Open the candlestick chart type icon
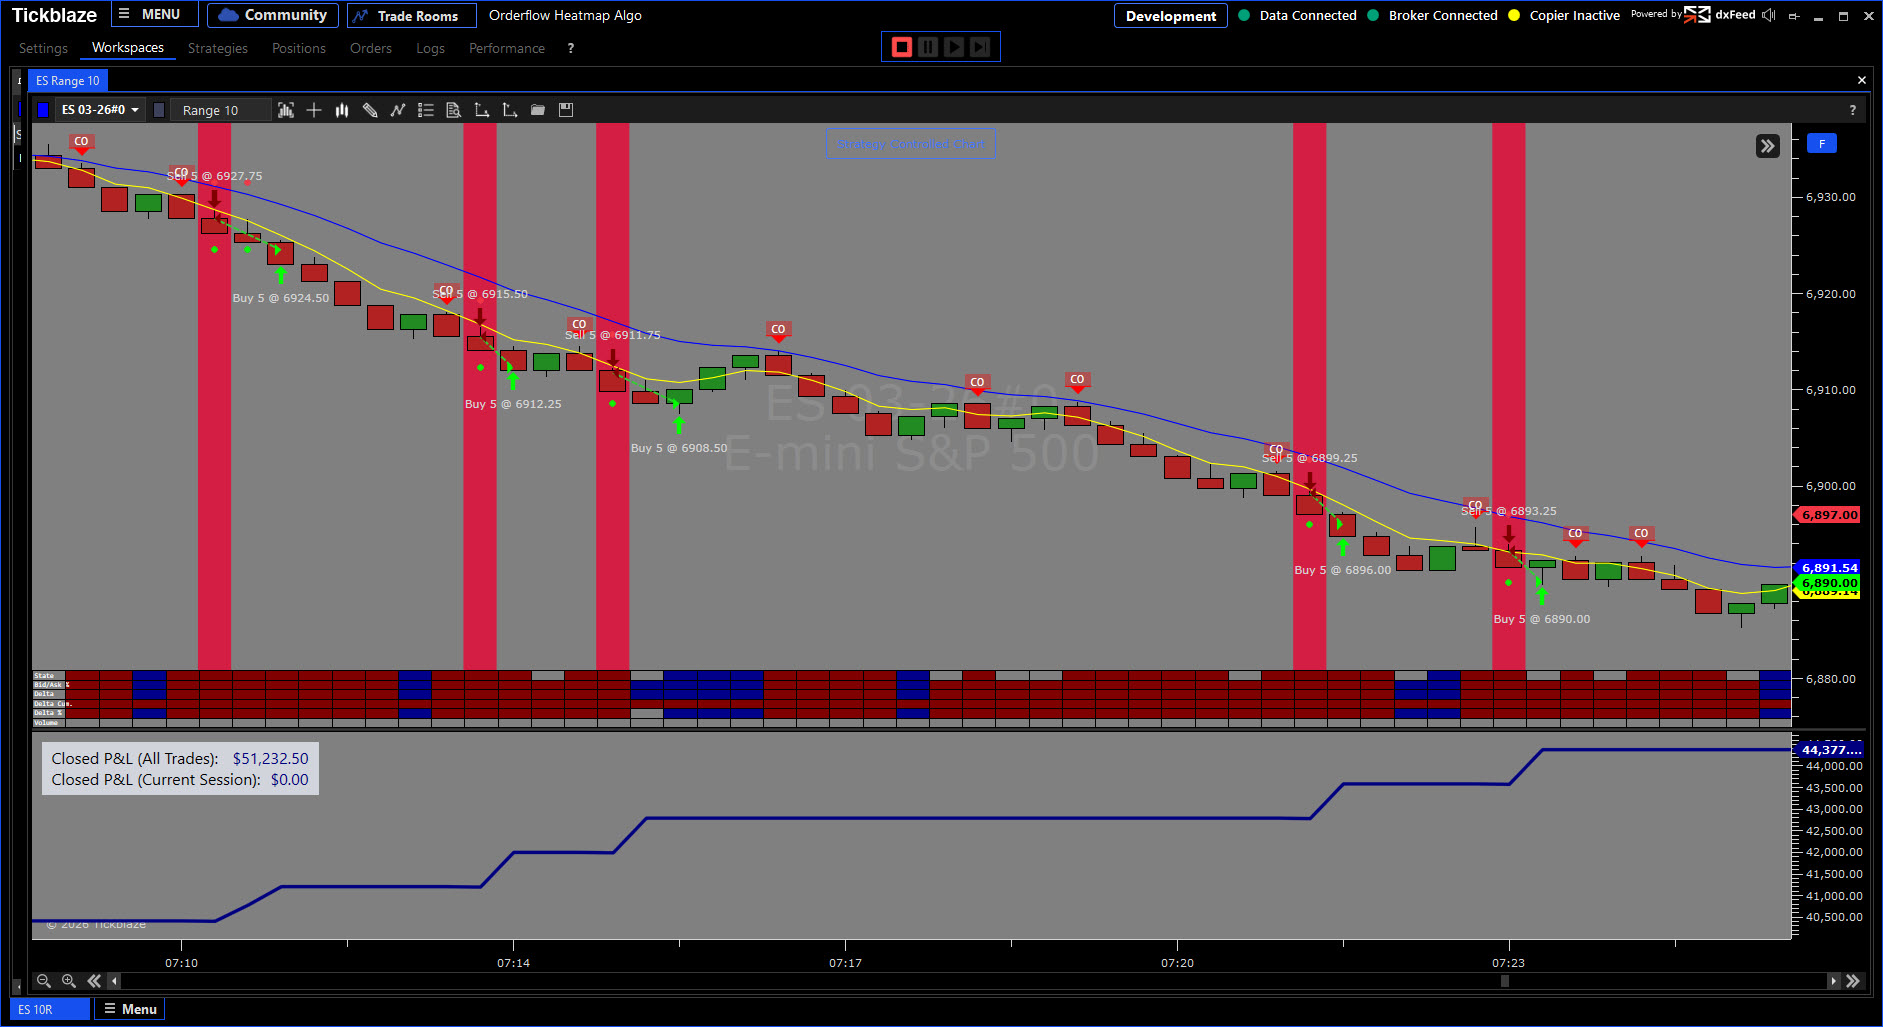 [x=342, y=110]
